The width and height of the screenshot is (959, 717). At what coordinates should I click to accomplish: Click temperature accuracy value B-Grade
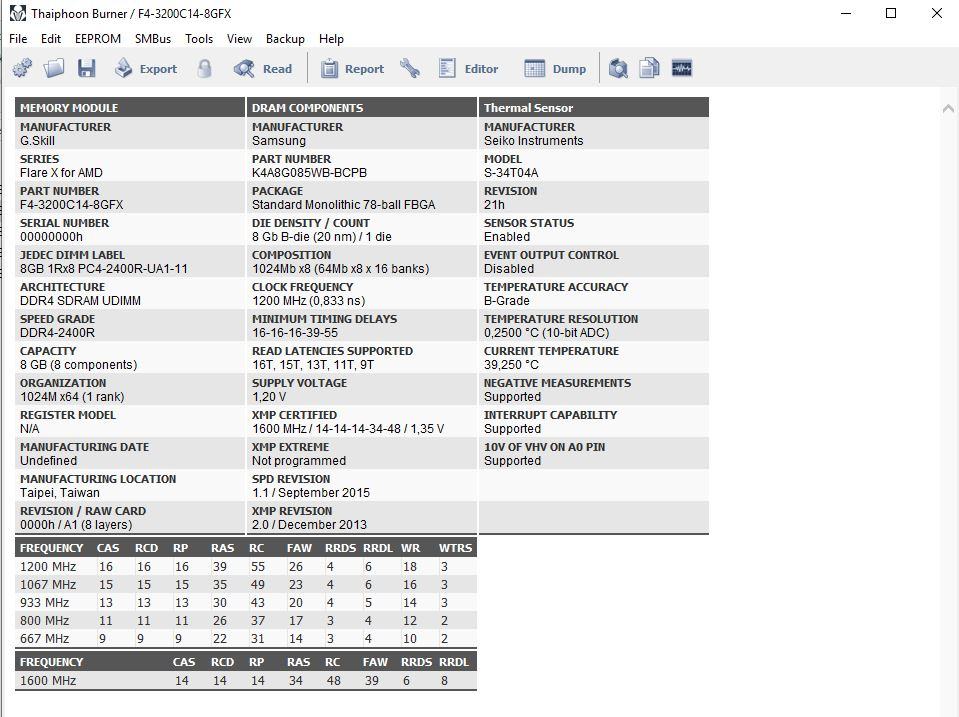pyautogui.click(x=506, y=300)
